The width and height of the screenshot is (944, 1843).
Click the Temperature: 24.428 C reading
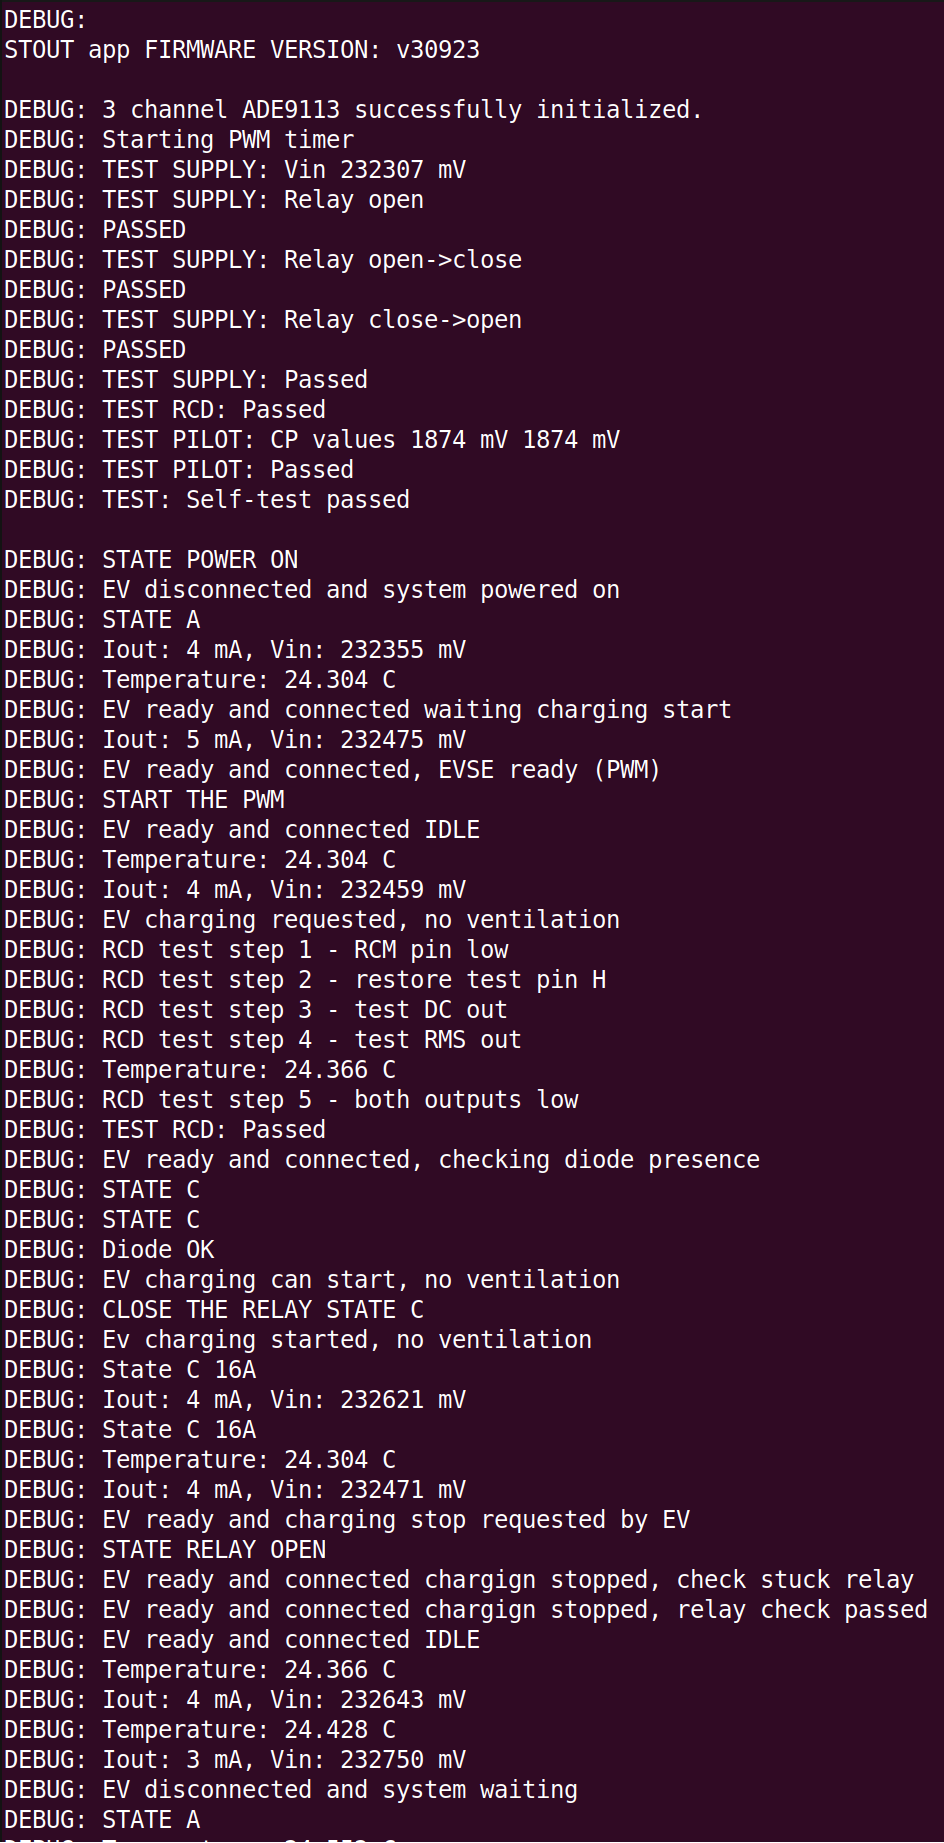pos(249,1730)
